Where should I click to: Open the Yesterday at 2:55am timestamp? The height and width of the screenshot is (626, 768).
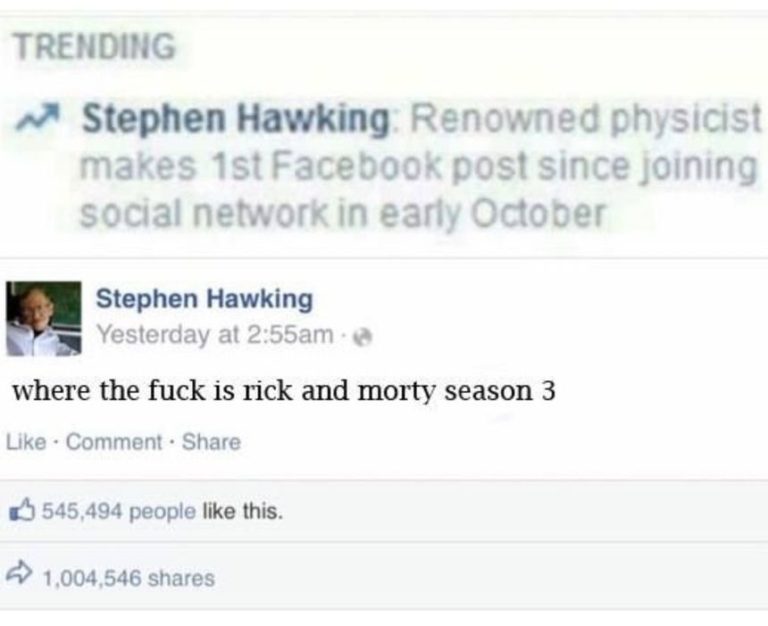[x=215, y=335]
